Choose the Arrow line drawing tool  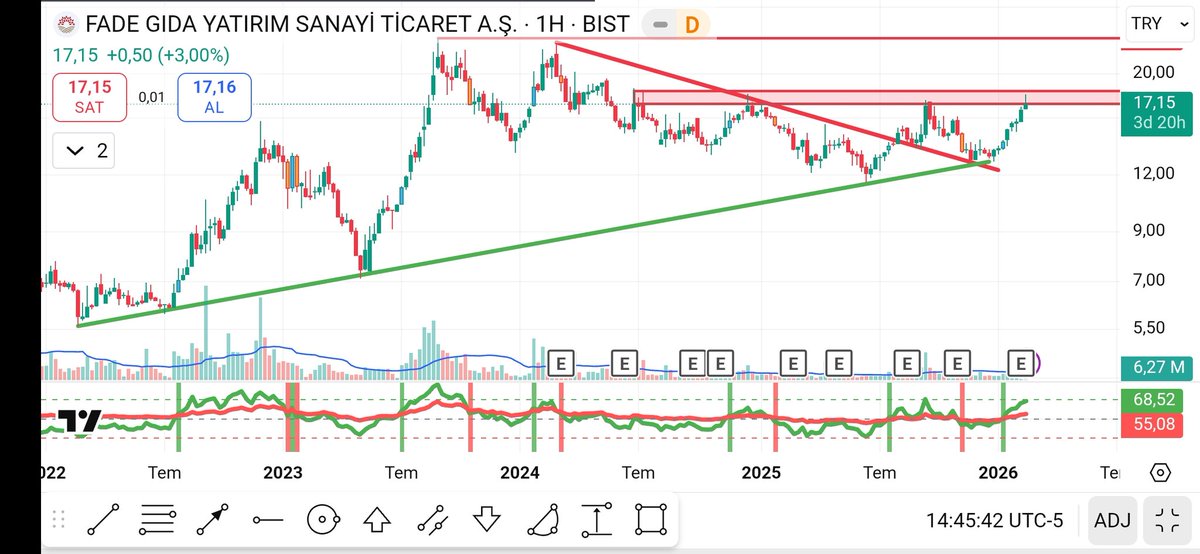tap(212, 520)
